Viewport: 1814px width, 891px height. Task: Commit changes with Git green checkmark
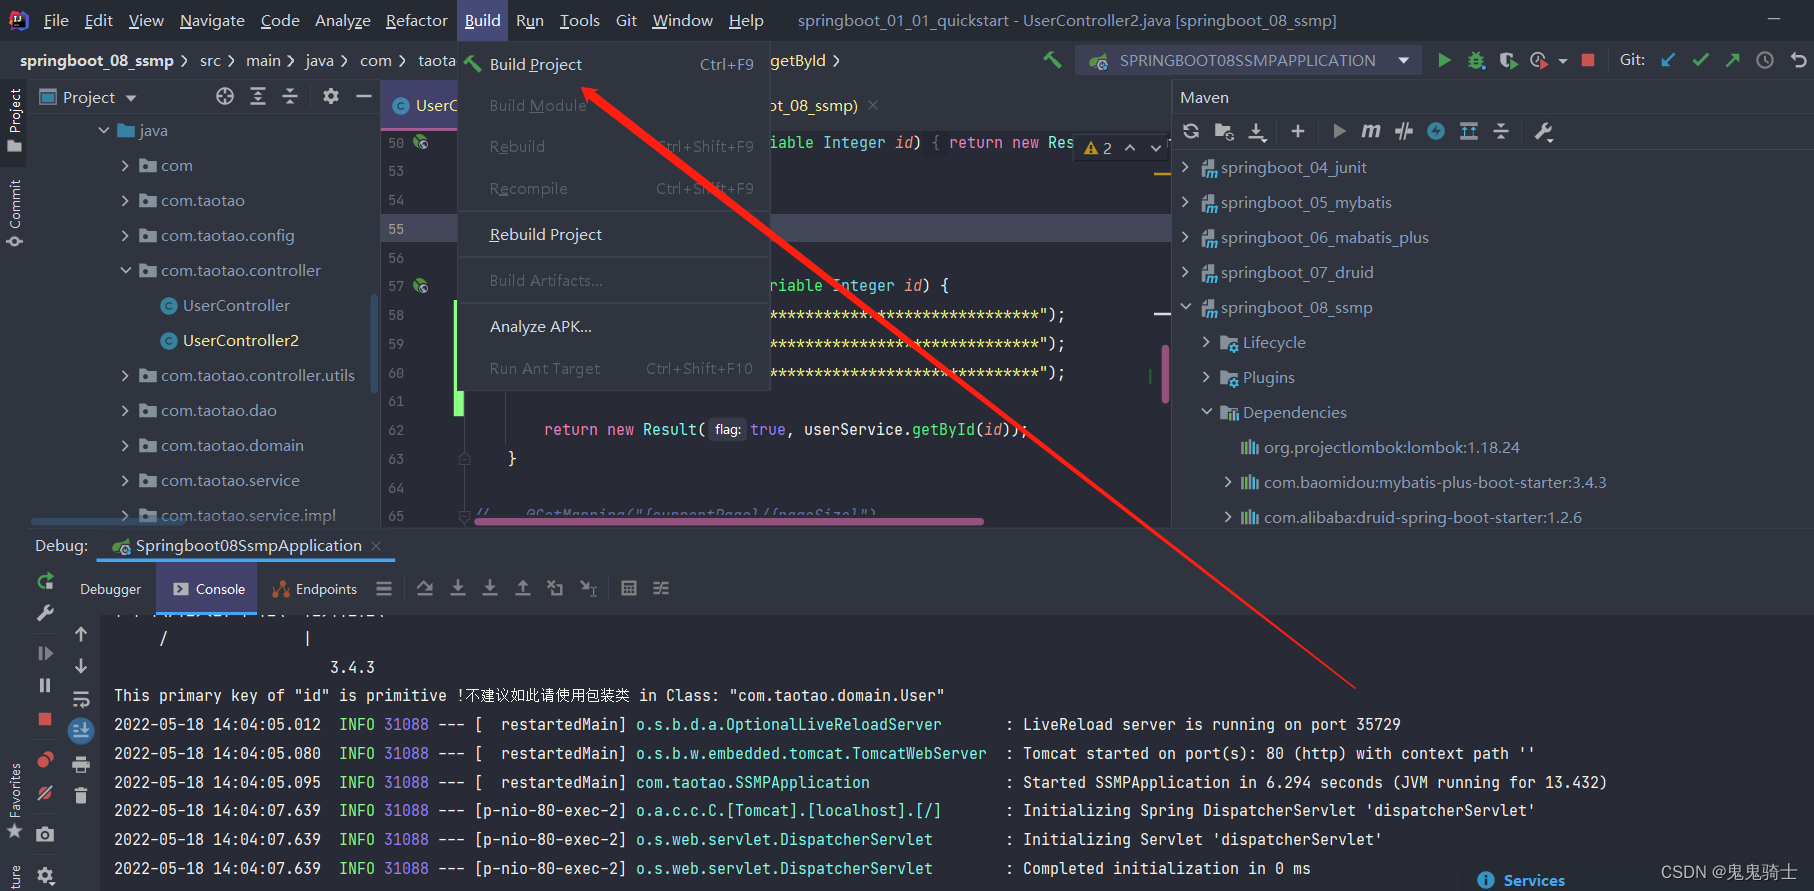coord(1700,61)
